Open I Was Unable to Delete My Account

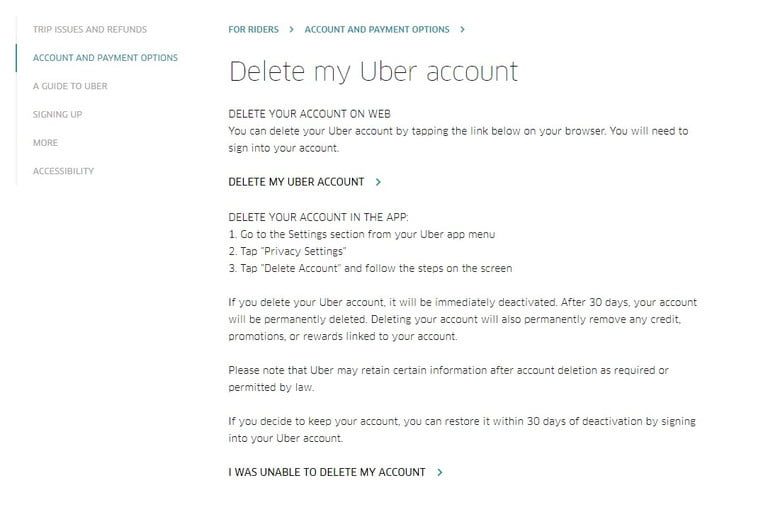tap(326, 472)
